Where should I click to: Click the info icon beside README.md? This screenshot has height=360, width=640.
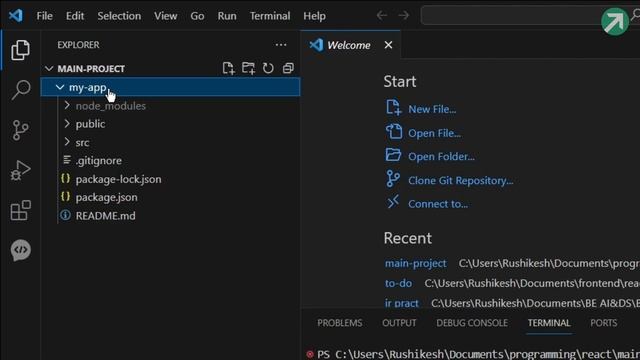65,215
